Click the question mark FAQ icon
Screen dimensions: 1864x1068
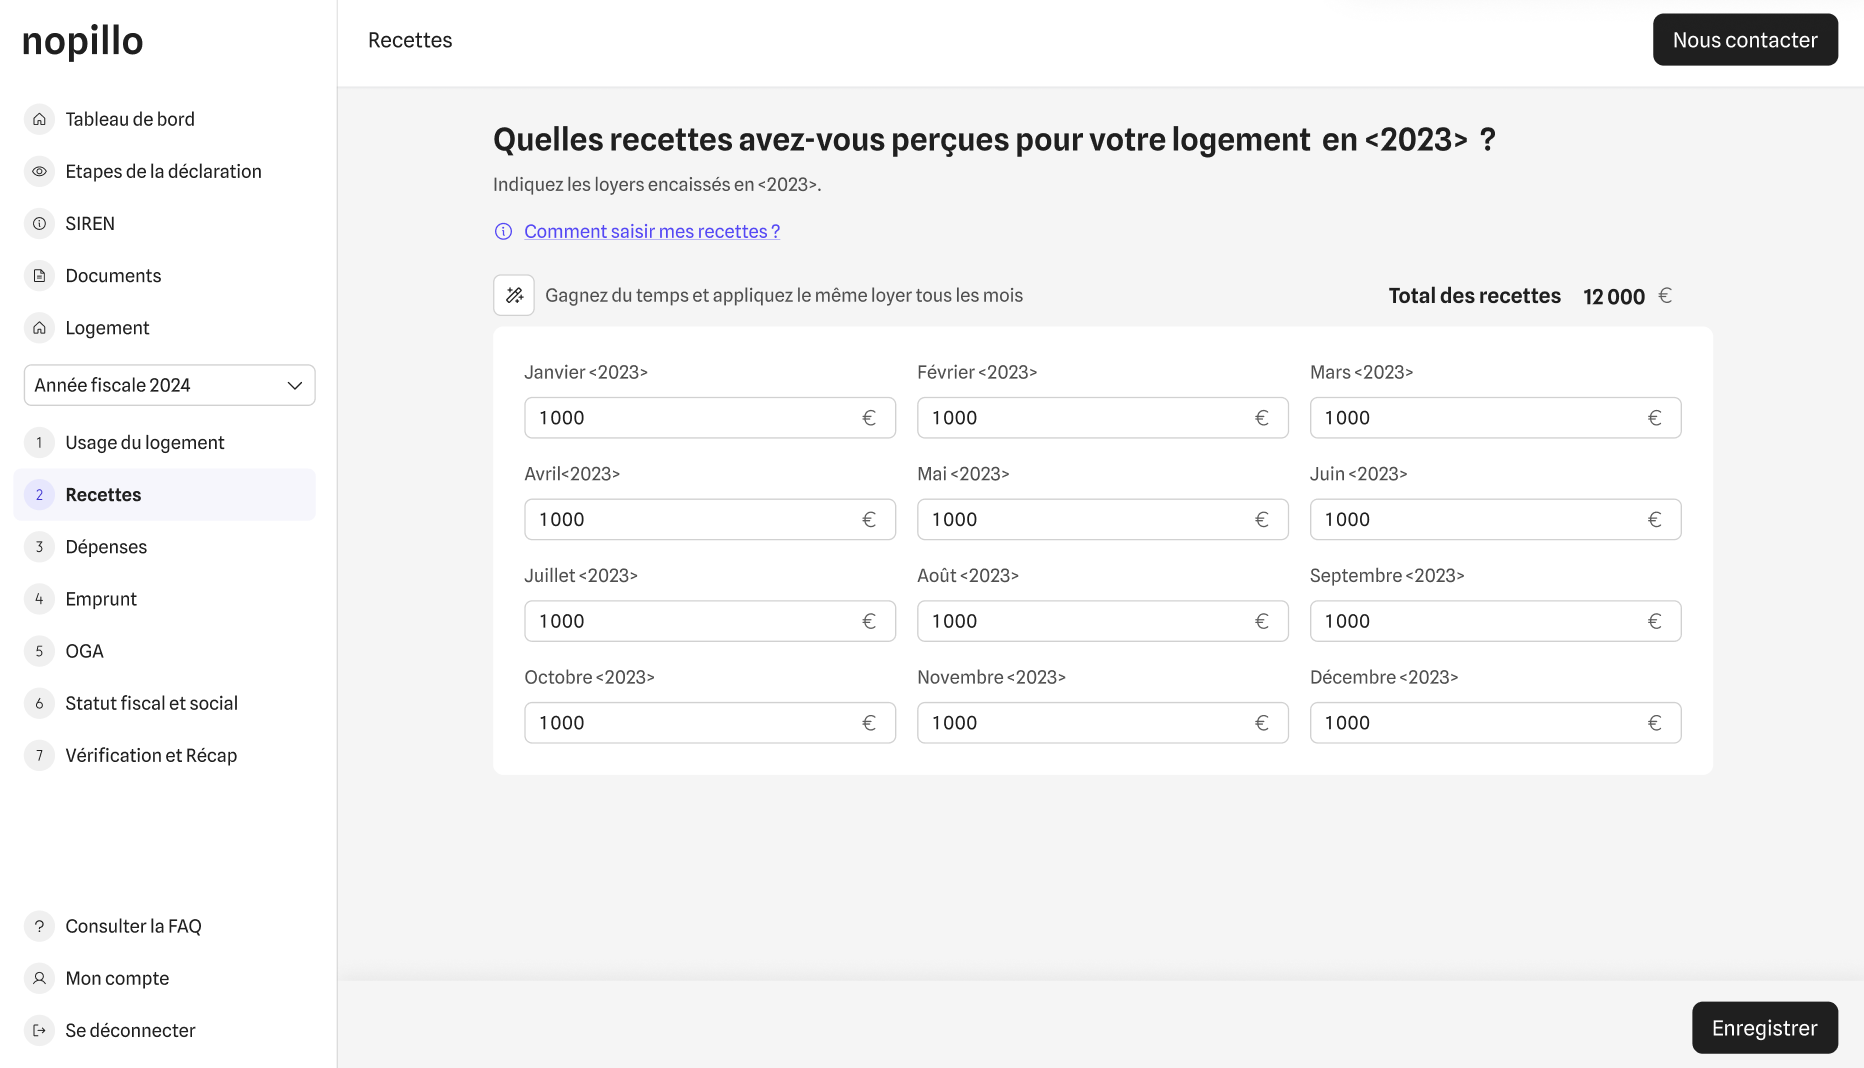39,926
